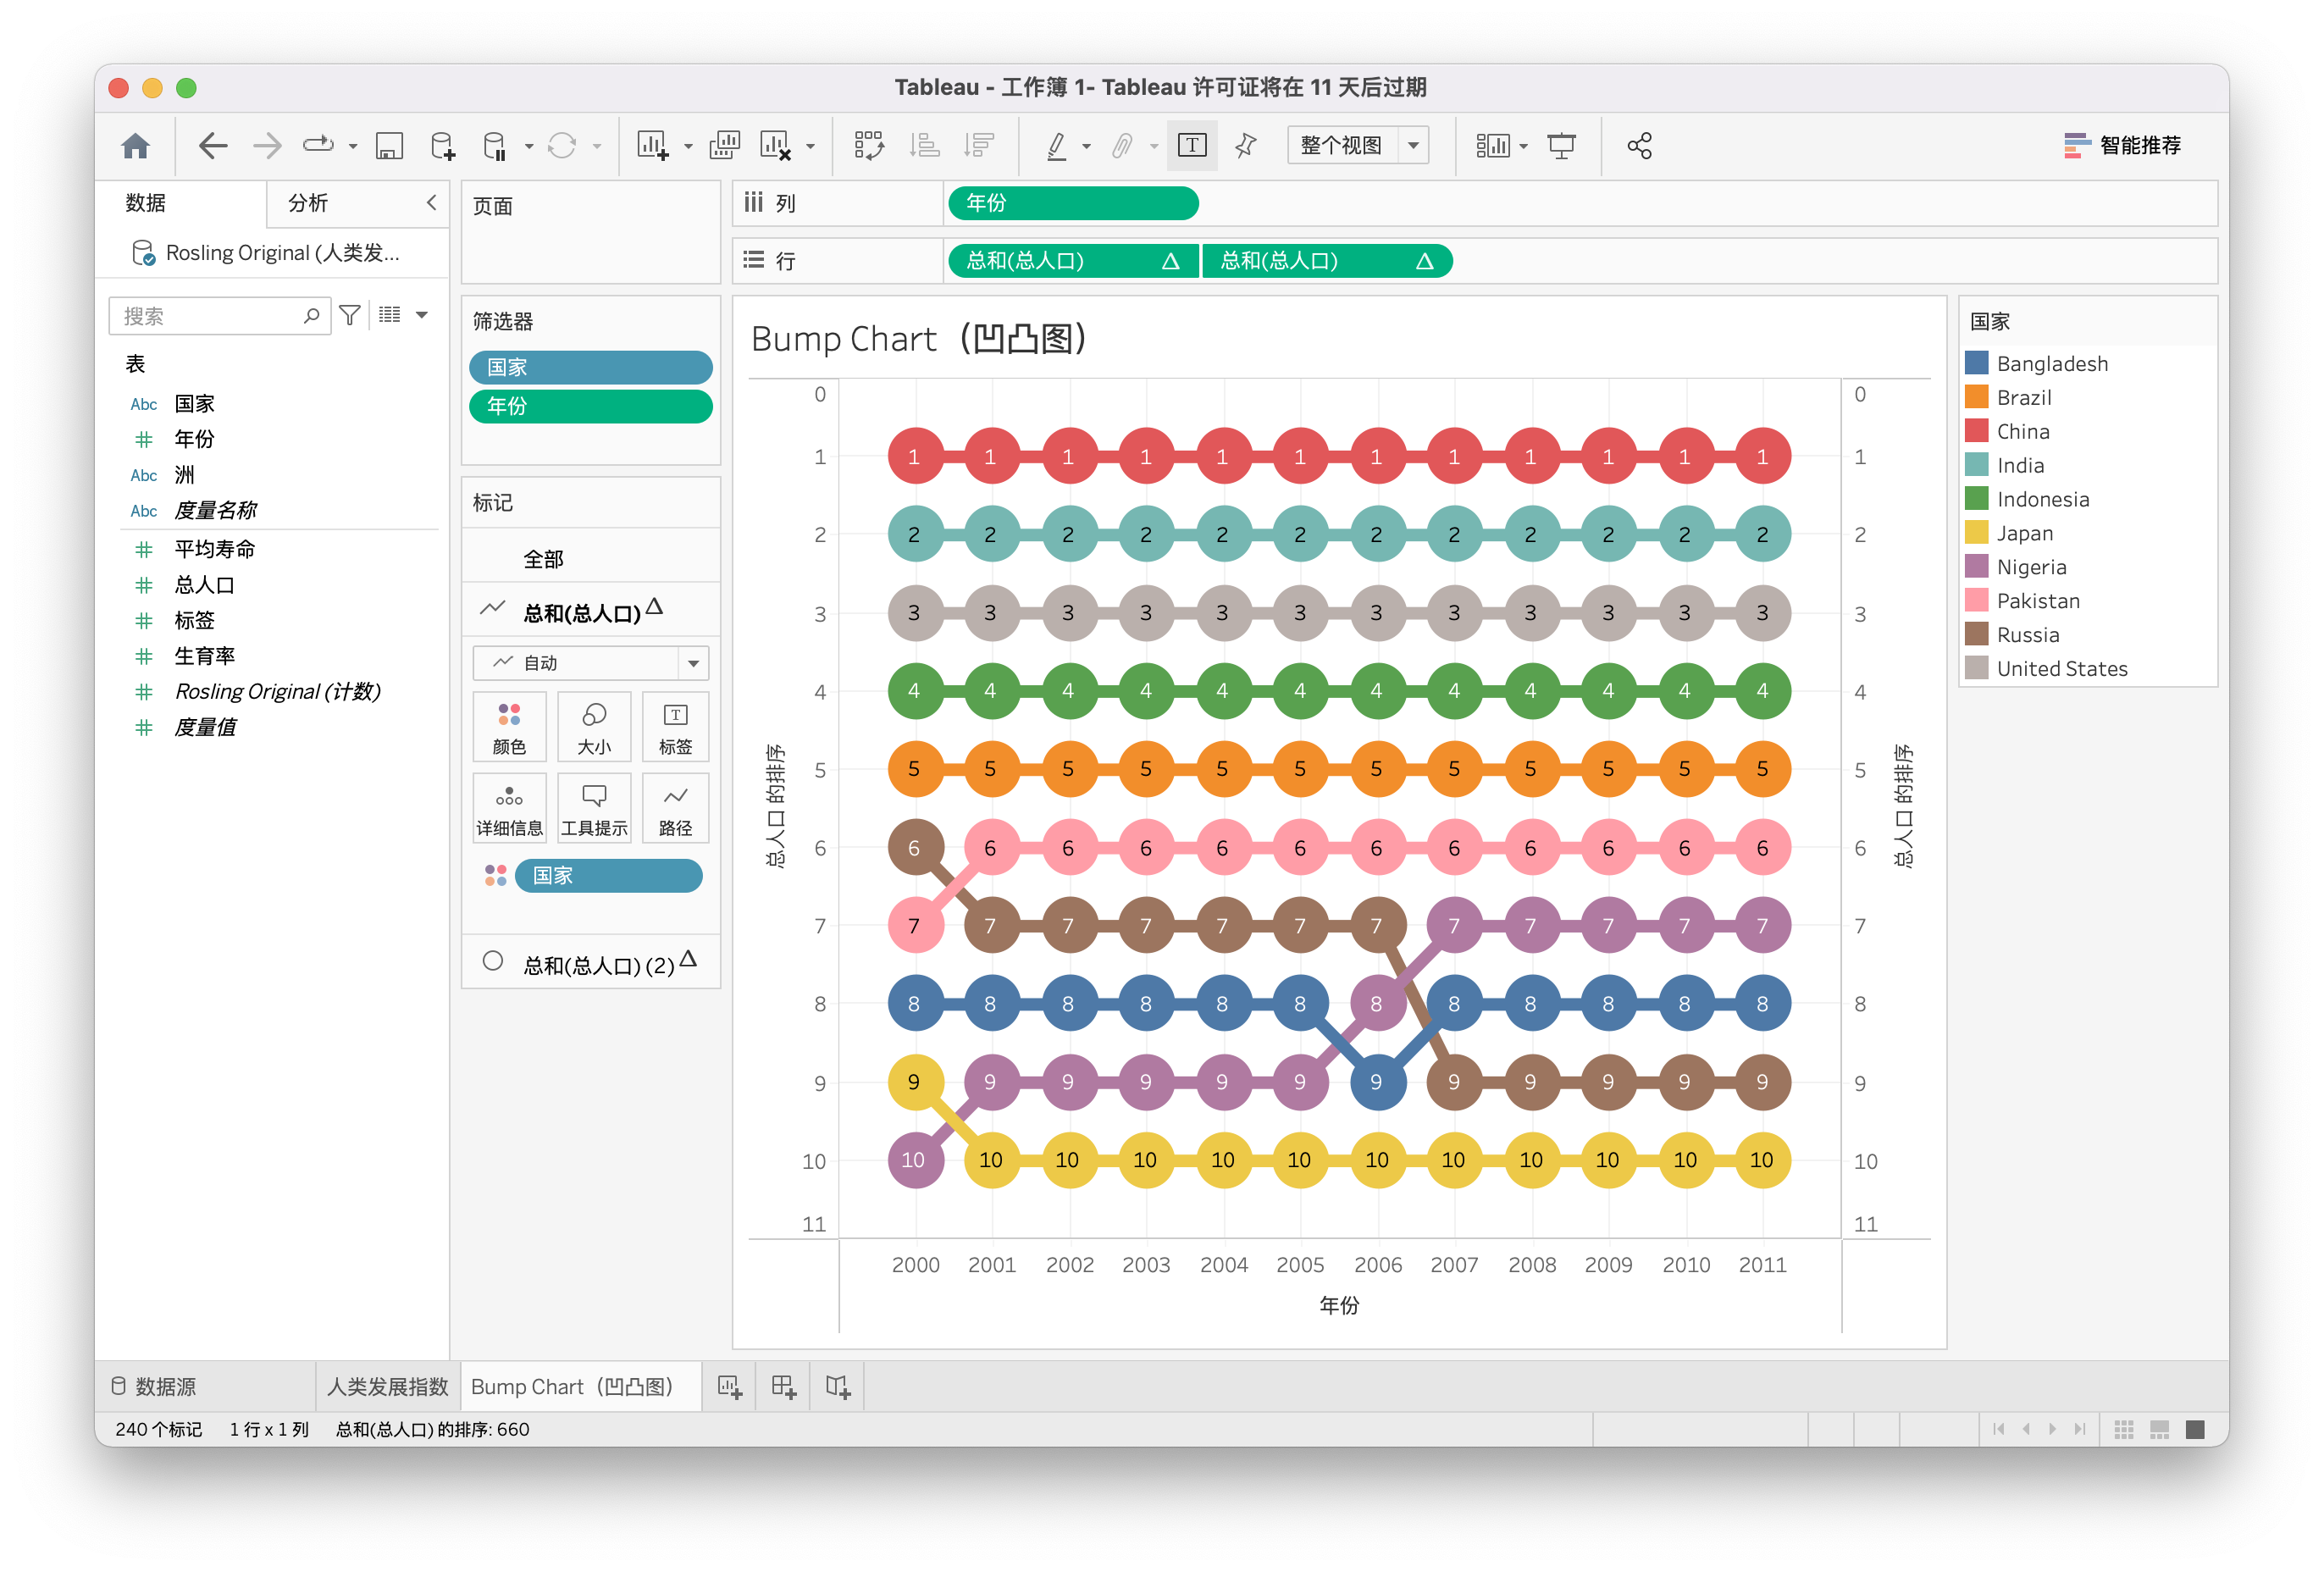This screenshot has width=2324, height=1572.
Task: Select the 平均寿命 measure field
Action: [x=215, y=549]
